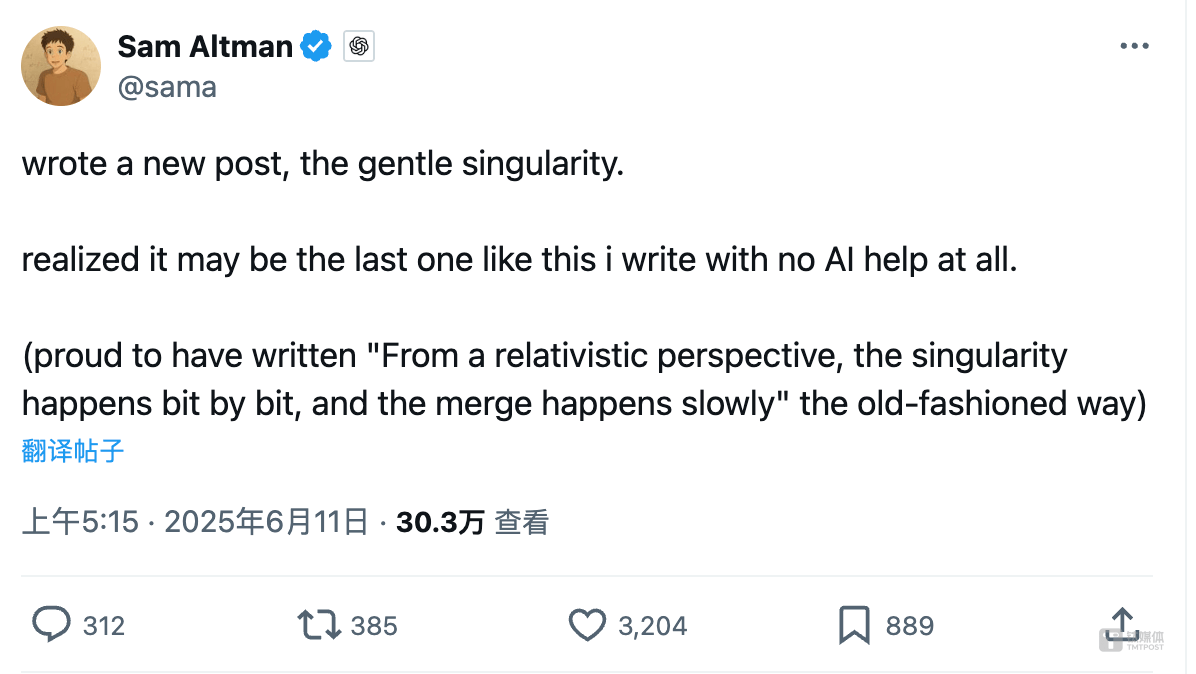
Task: Open Sam Altman's profile avatar
Action: (x=61, y=66)
